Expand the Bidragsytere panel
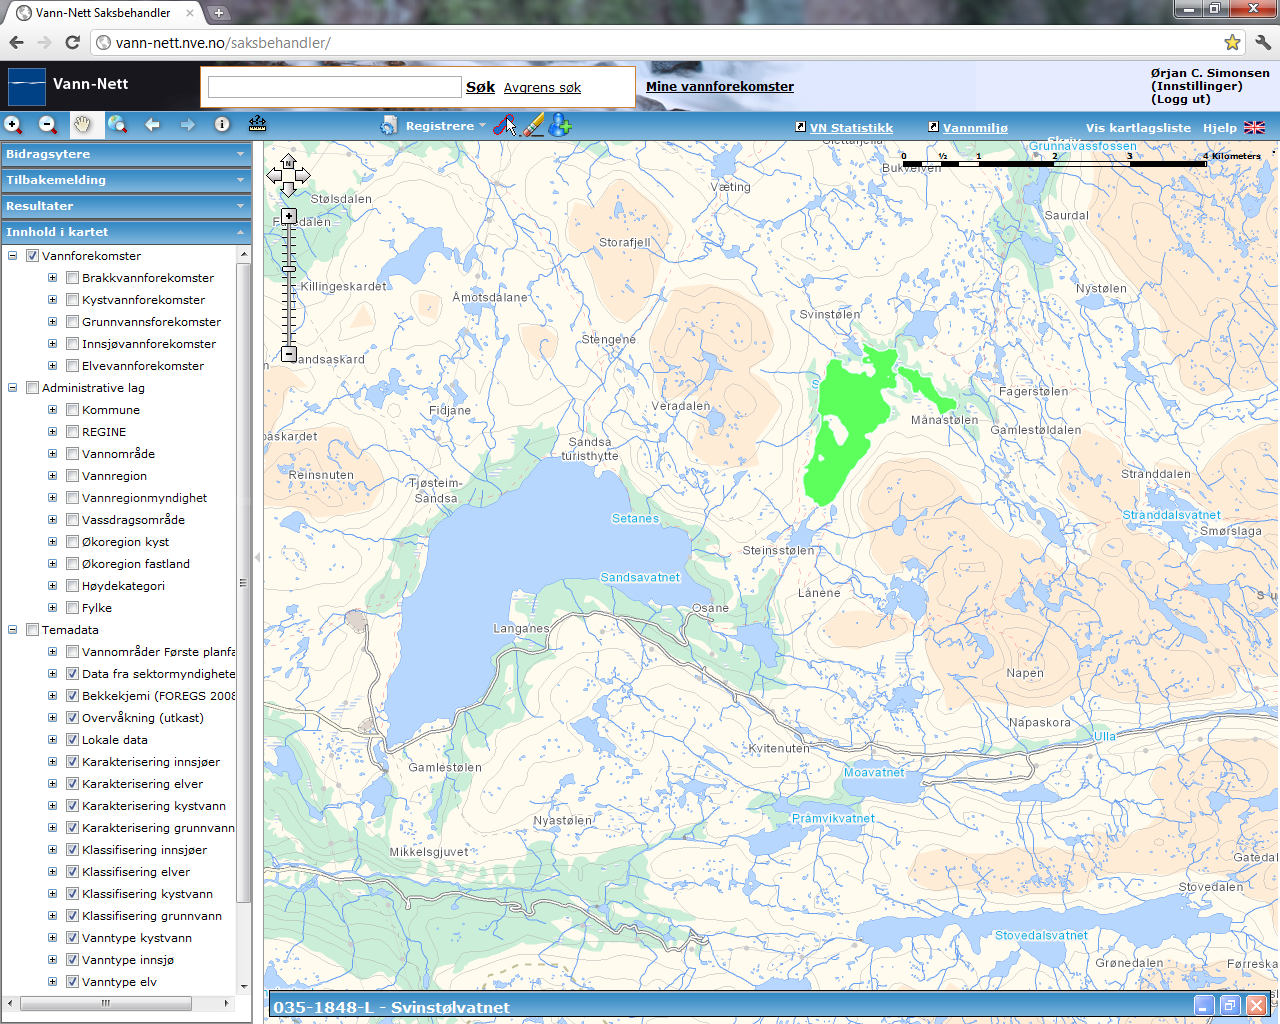 pyautogui.click(x=125, y=154)
